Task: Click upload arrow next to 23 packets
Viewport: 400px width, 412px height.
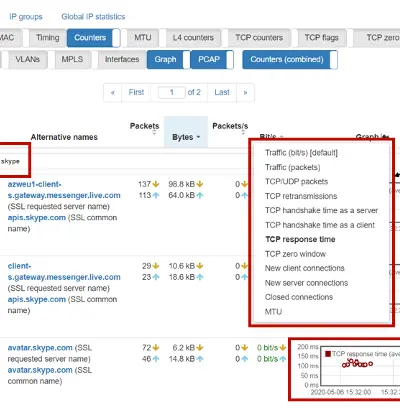Action: (x=156, y=277)
